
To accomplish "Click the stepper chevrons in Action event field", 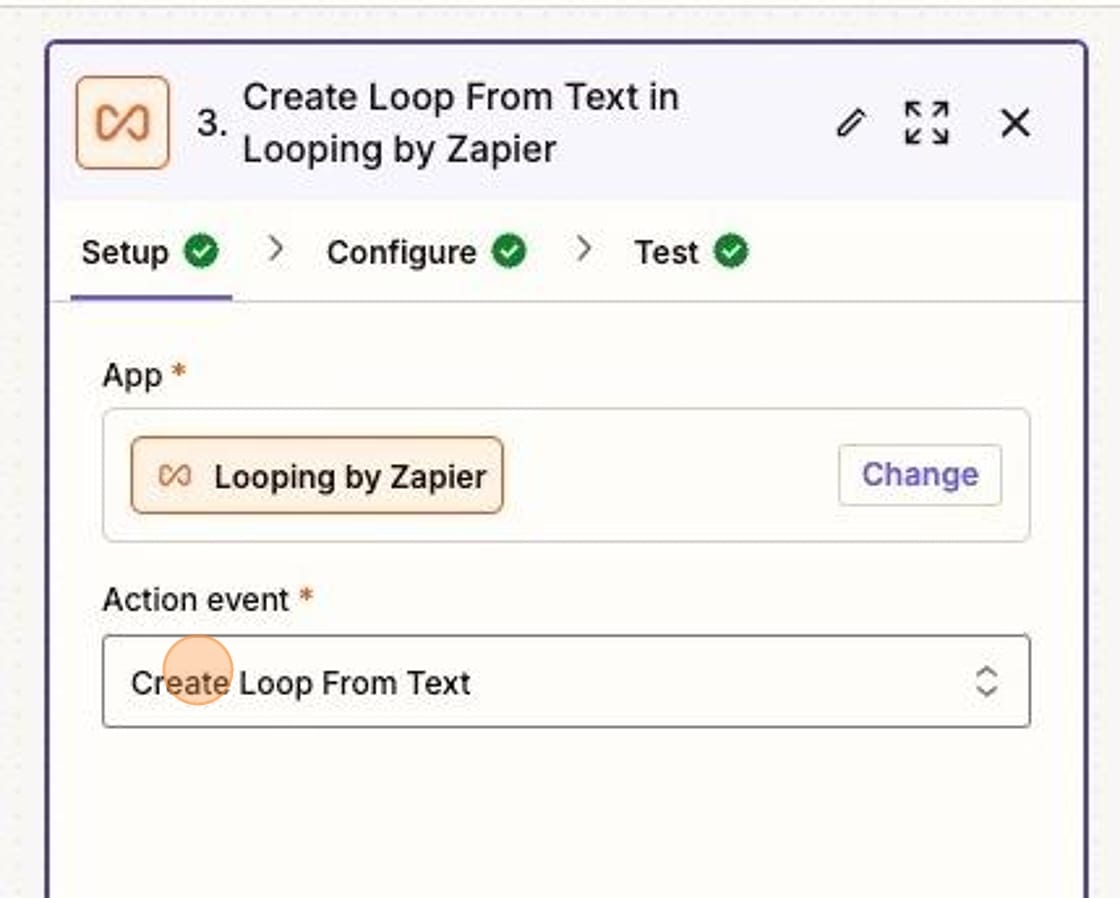I will pos(986,681).
